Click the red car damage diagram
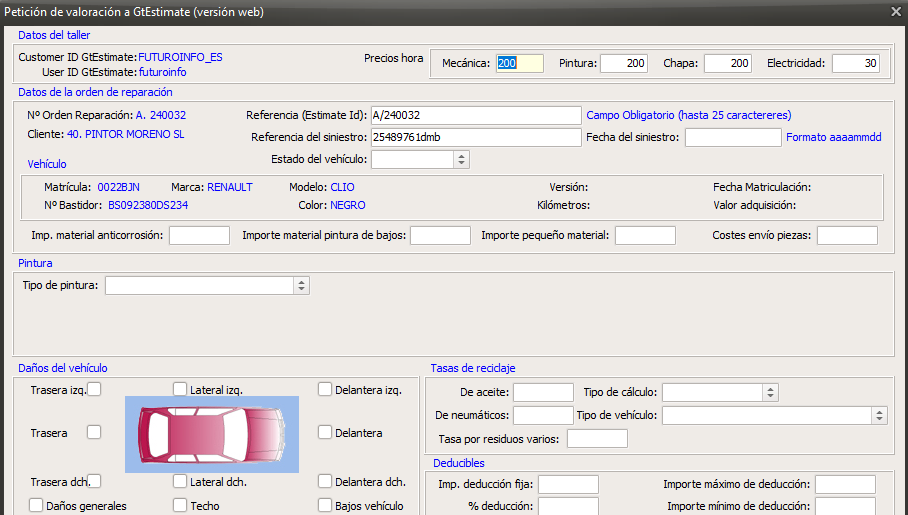Image resolution: width=908 pixels, height=515 pixels. (x=212, y=434)
